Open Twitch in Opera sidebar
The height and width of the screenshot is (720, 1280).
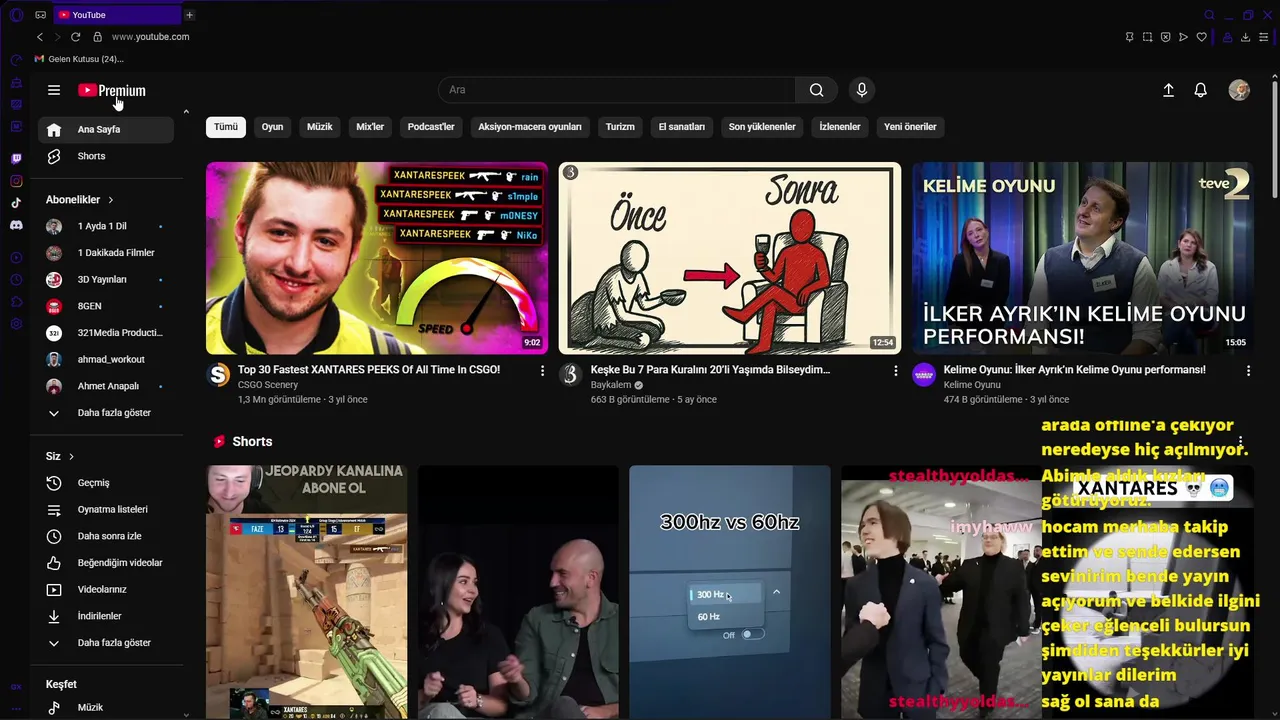(x=16, y=159)
